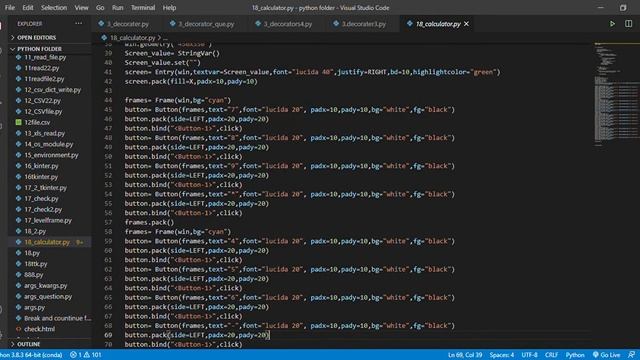This screenshot has width=640, height=360.
Task: Switch to 3_decorator_que.py tab
Action: [206, 24]
